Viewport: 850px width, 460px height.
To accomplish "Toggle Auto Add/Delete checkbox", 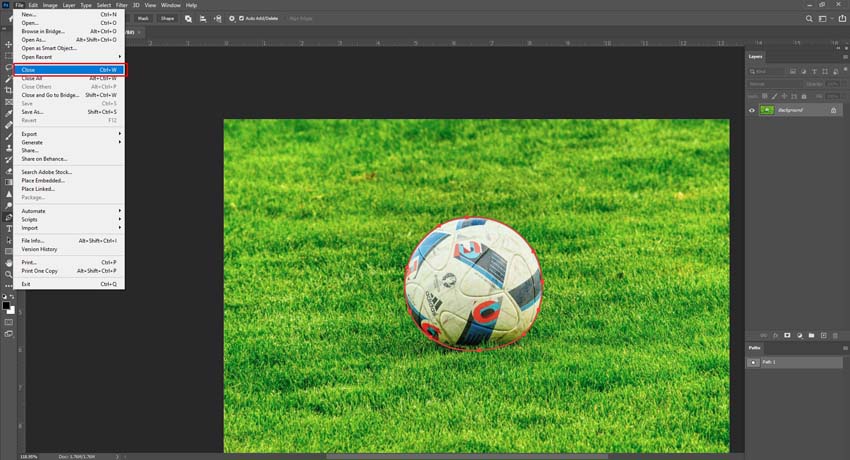I will [241, 18].
